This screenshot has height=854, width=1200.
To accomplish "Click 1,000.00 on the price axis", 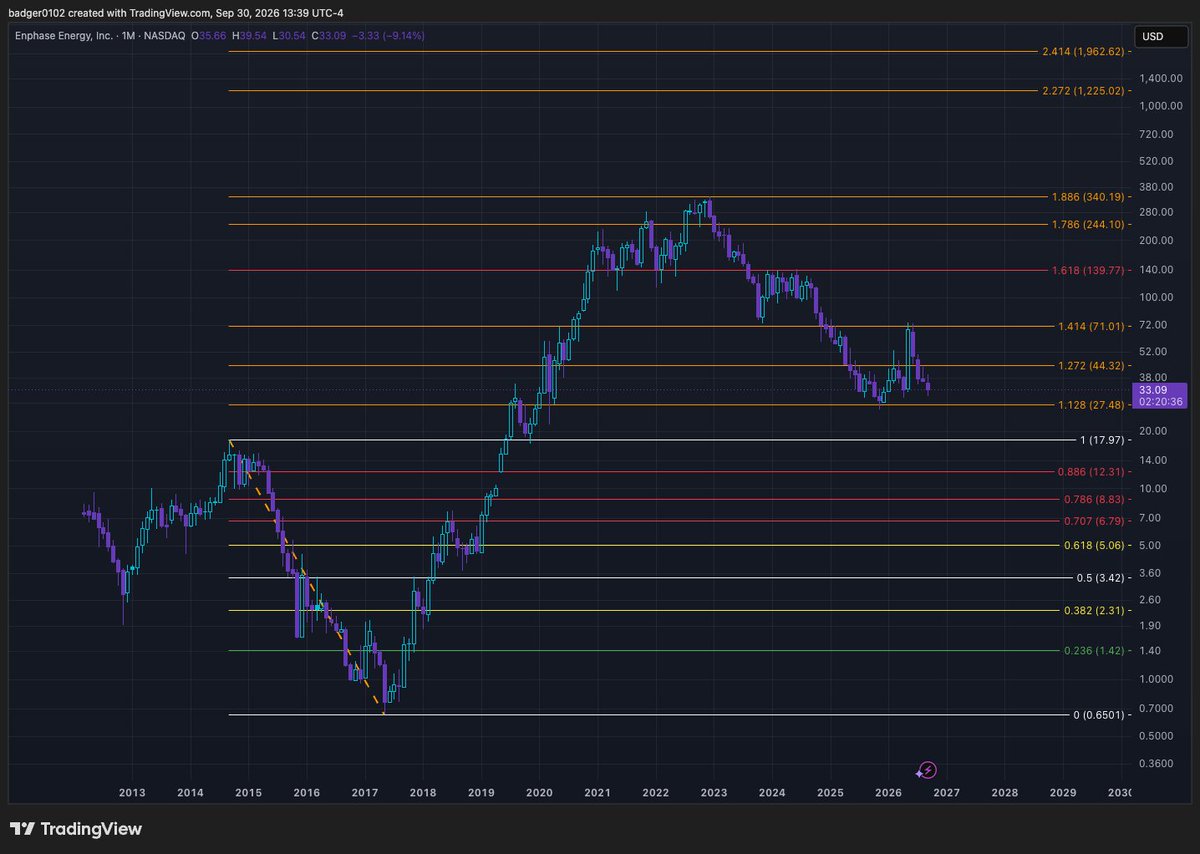I will click(1160, 106).
